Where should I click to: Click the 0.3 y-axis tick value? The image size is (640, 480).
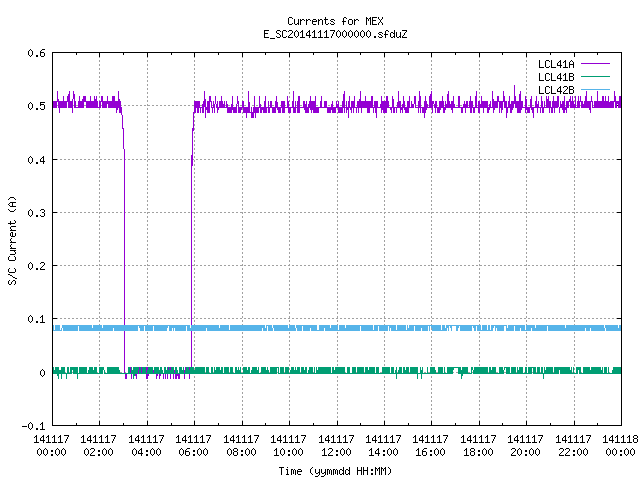[x=36, y=213]
